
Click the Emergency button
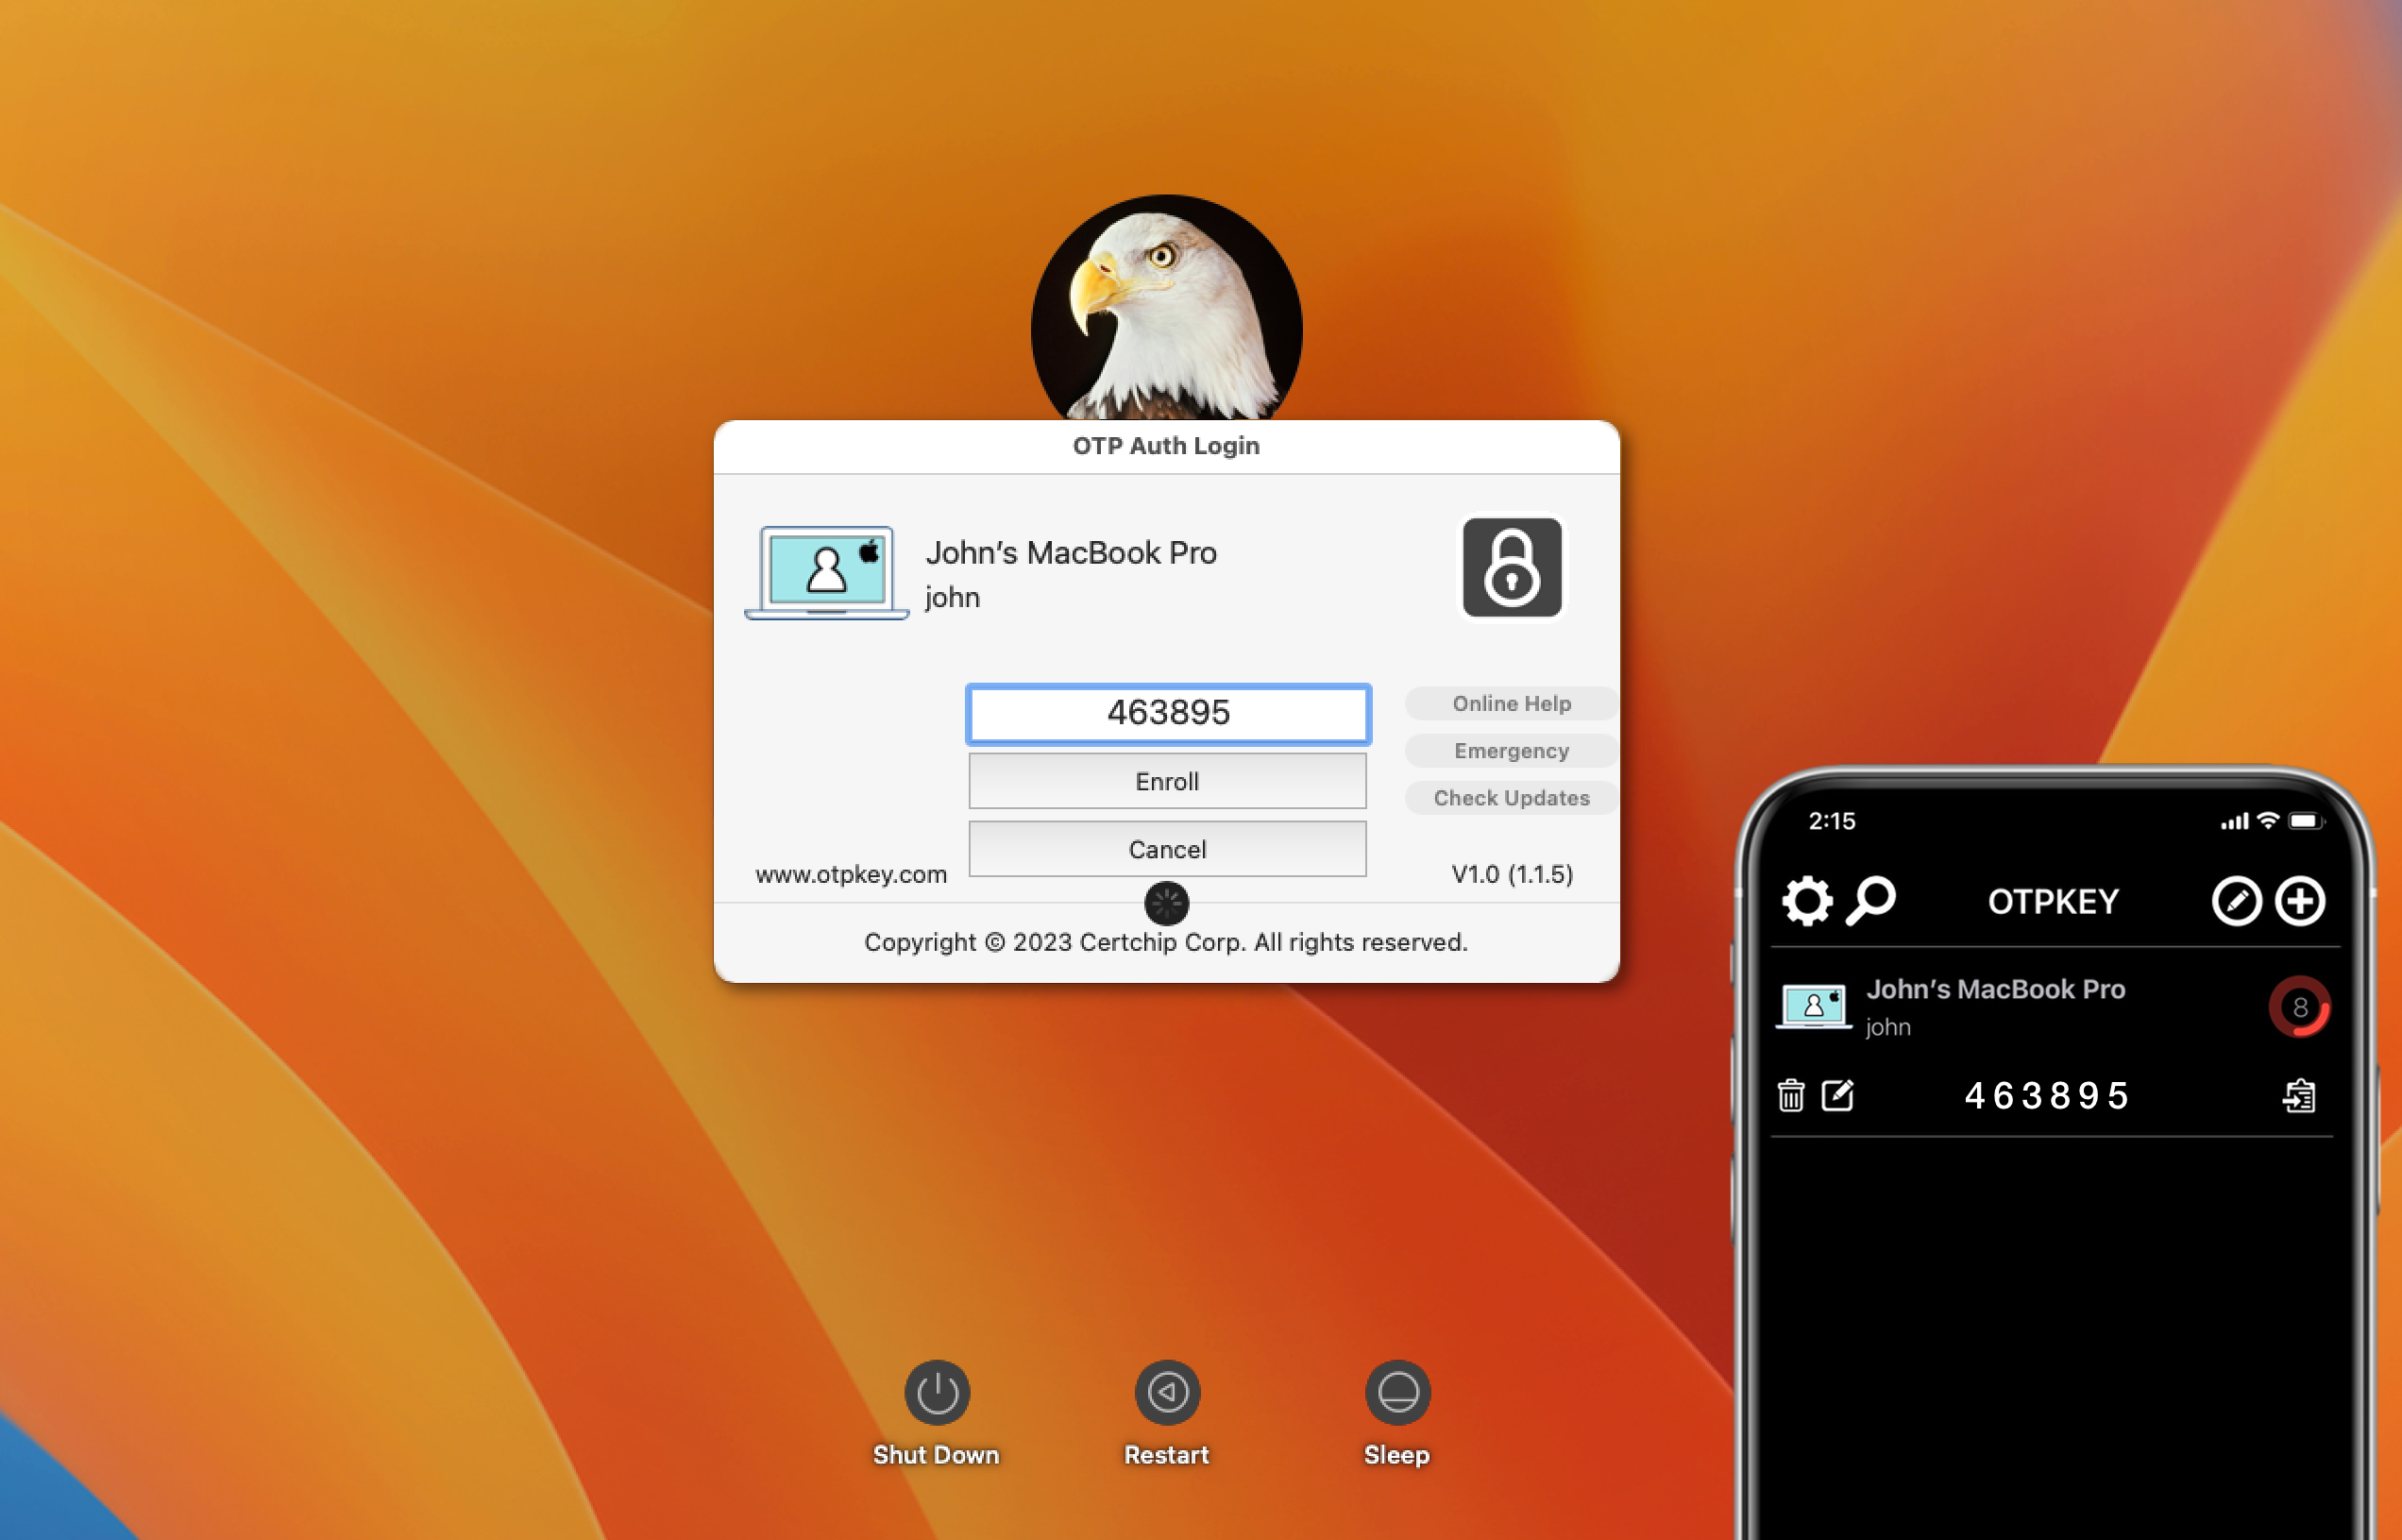pos(1511,750)
